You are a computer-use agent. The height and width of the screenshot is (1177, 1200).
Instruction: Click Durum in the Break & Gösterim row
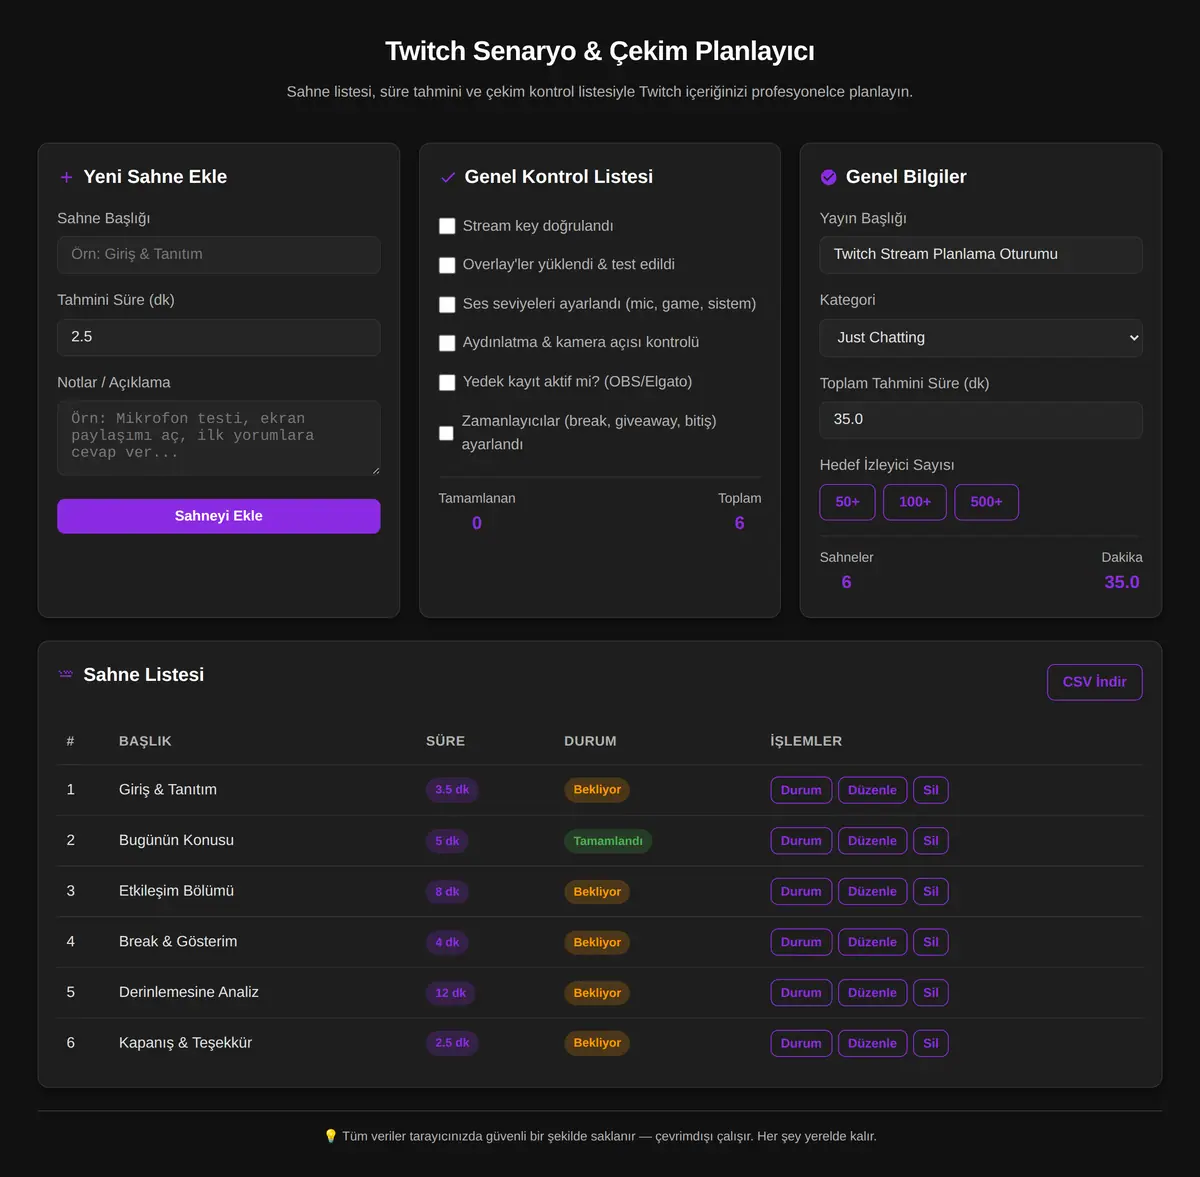pyautogui.click(x=801, y=942)
